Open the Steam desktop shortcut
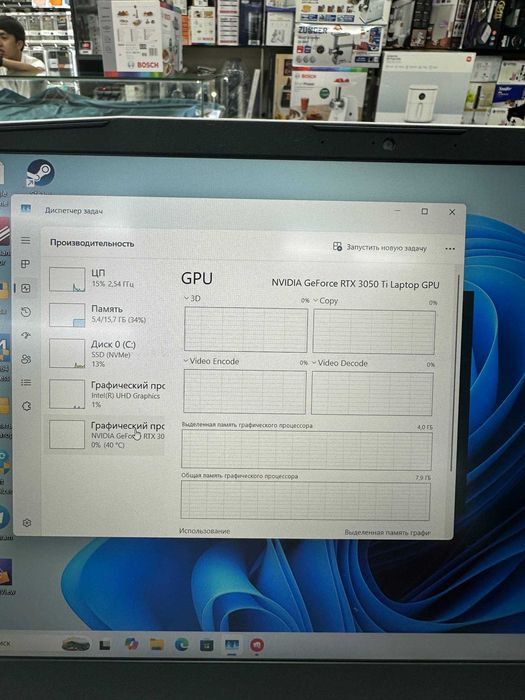The width and height of the screenshot is (525, 700). click(40, 175)
